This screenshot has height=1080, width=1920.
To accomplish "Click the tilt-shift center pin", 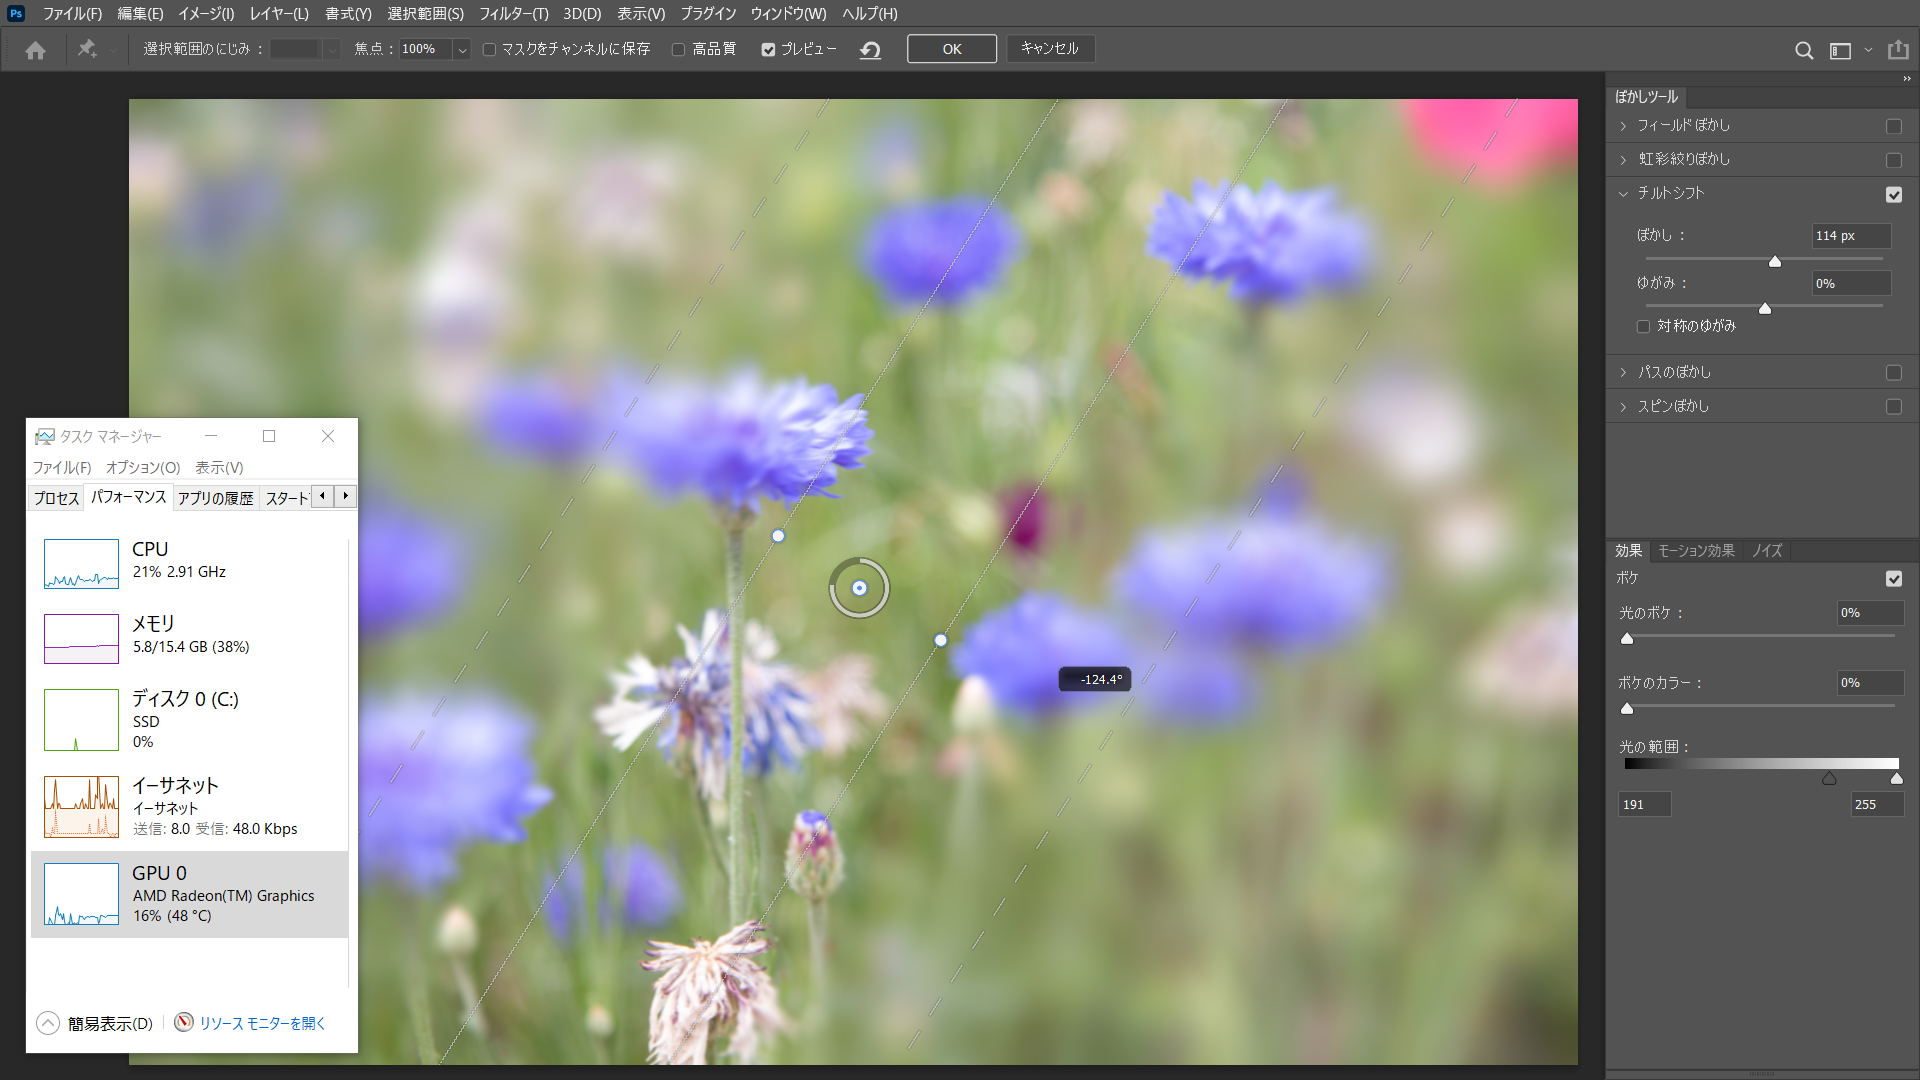I will pos(859,588).
